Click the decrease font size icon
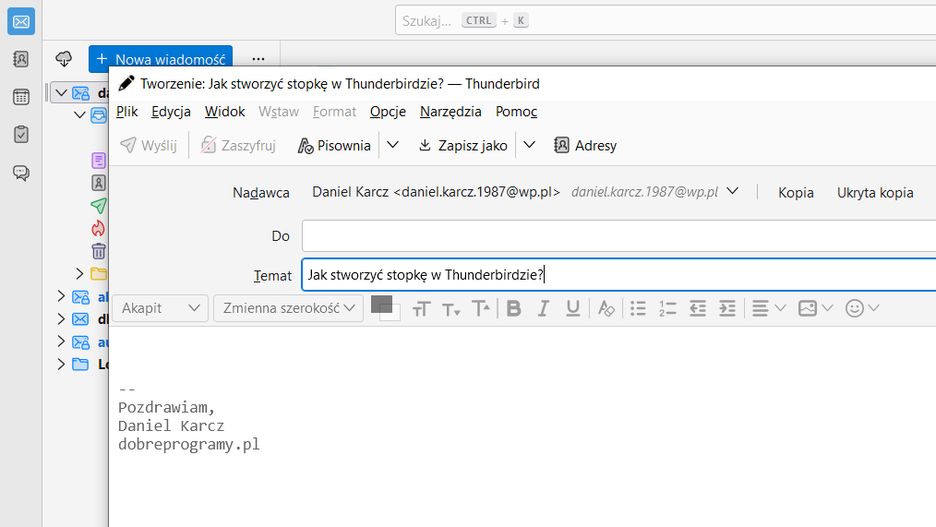Image resolution: width=936 pixels, height=527 pixels. pos(451,309)
